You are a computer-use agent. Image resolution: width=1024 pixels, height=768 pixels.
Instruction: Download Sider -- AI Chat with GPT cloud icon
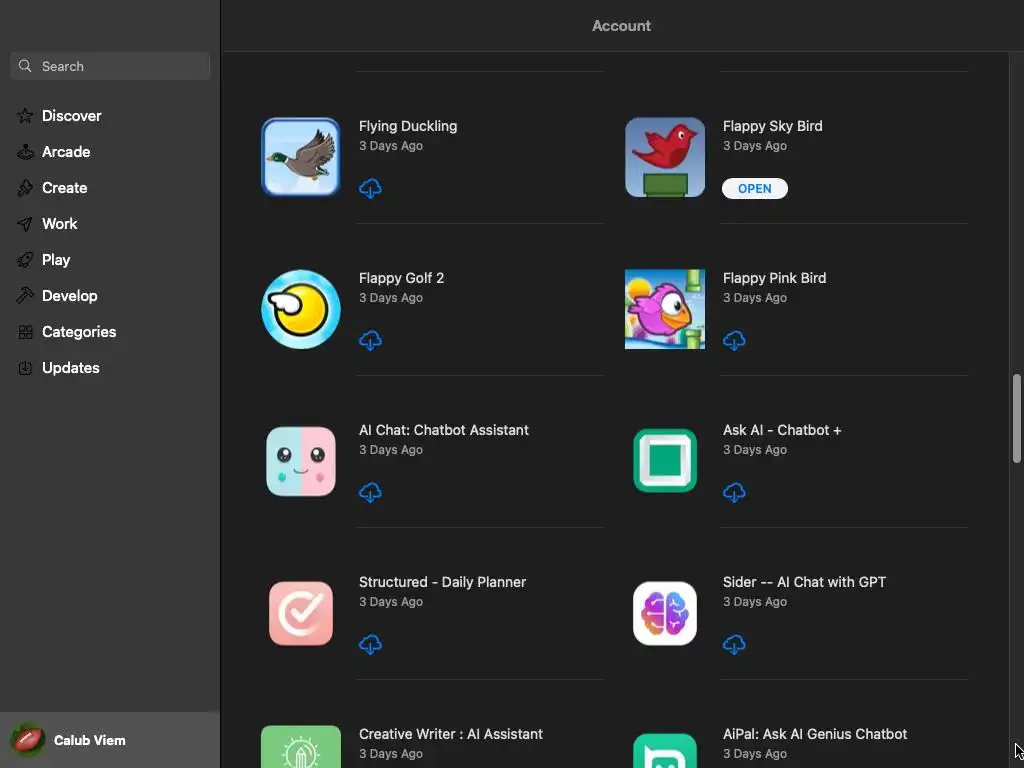[734, 645]
